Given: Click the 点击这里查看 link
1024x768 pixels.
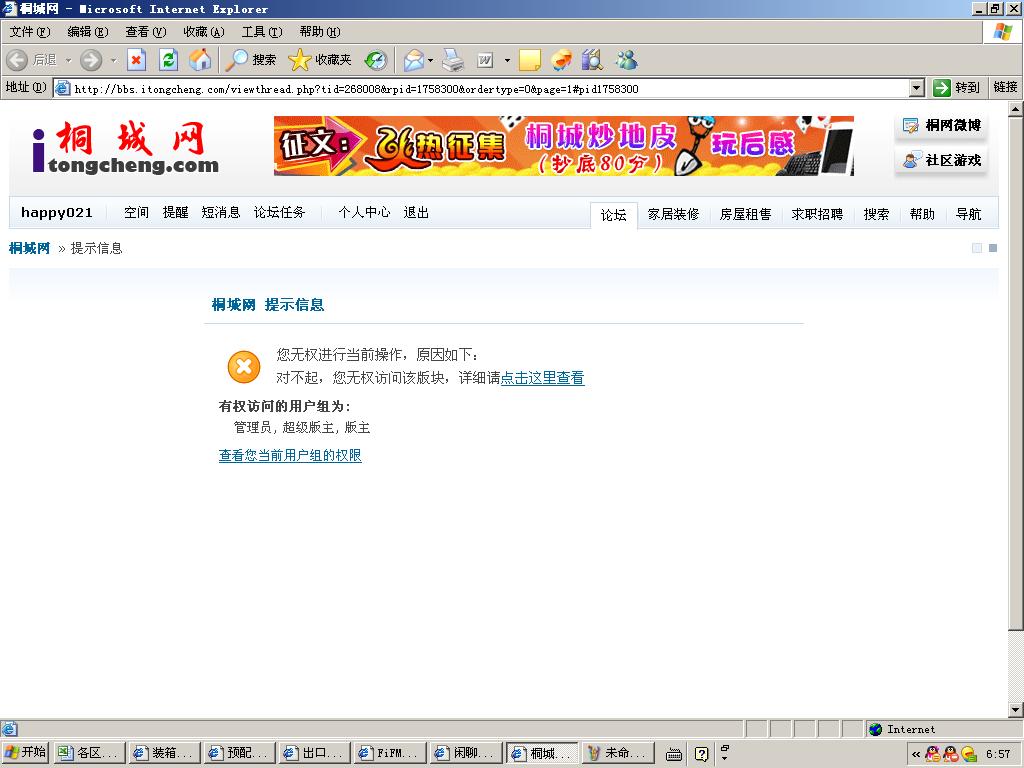Looking at the screenshot, I should coord(542,378).
